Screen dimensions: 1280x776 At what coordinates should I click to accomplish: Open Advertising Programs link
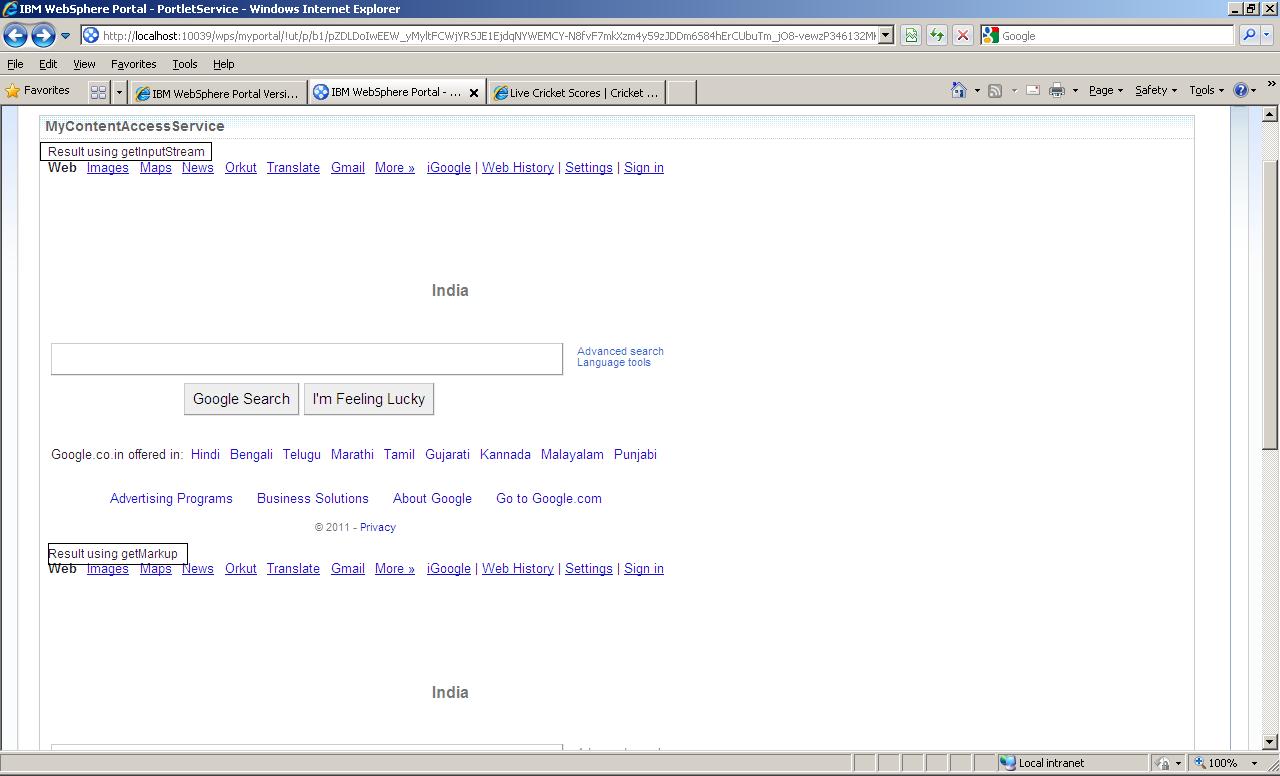tap(171, 498)
